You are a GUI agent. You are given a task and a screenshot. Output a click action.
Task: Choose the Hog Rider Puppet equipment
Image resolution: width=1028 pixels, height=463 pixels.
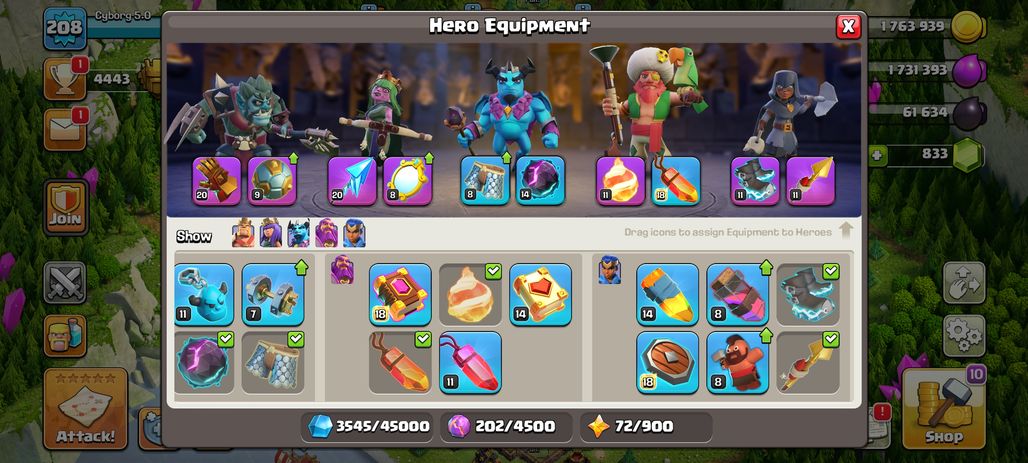[738, 363]
